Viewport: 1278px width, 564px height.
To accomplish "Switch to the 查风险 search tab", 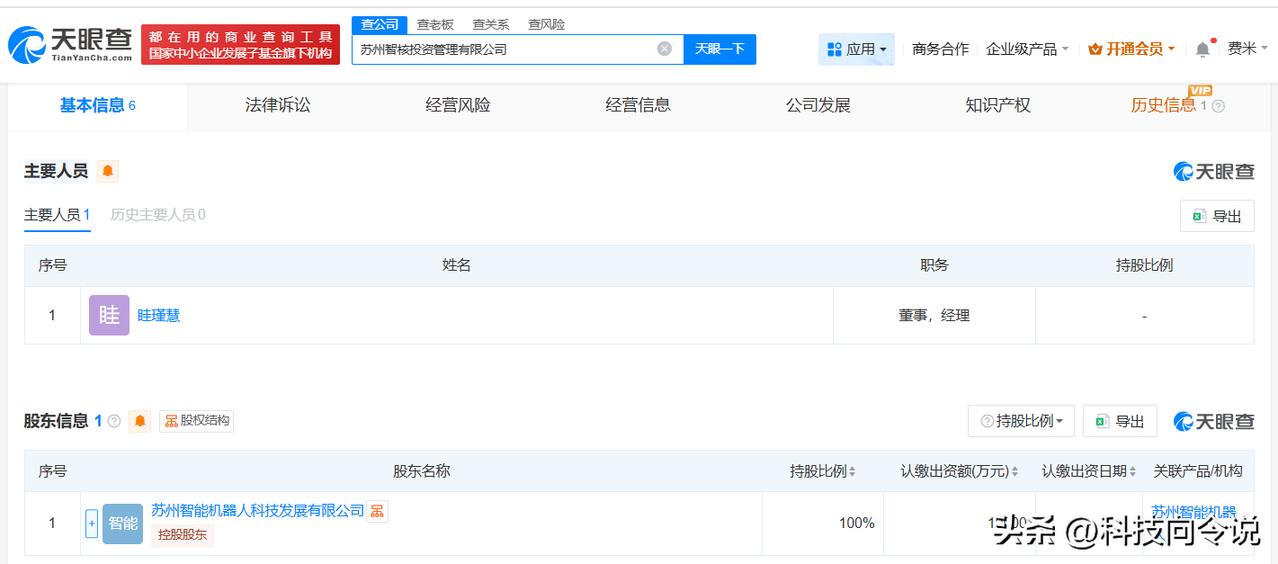I will point(547,24).
